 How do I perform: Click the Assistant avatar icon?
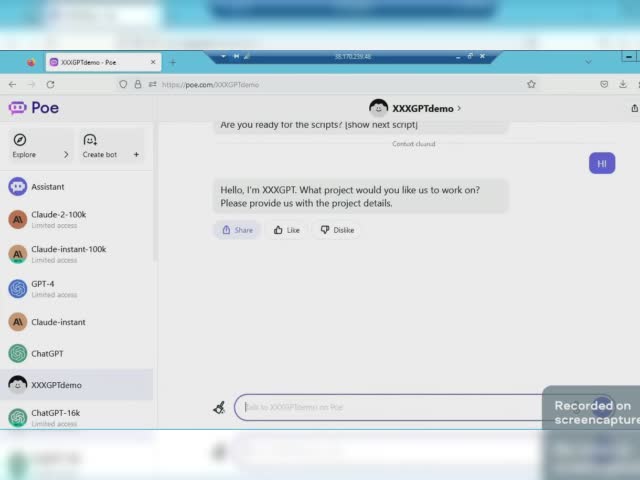(18, 187)
